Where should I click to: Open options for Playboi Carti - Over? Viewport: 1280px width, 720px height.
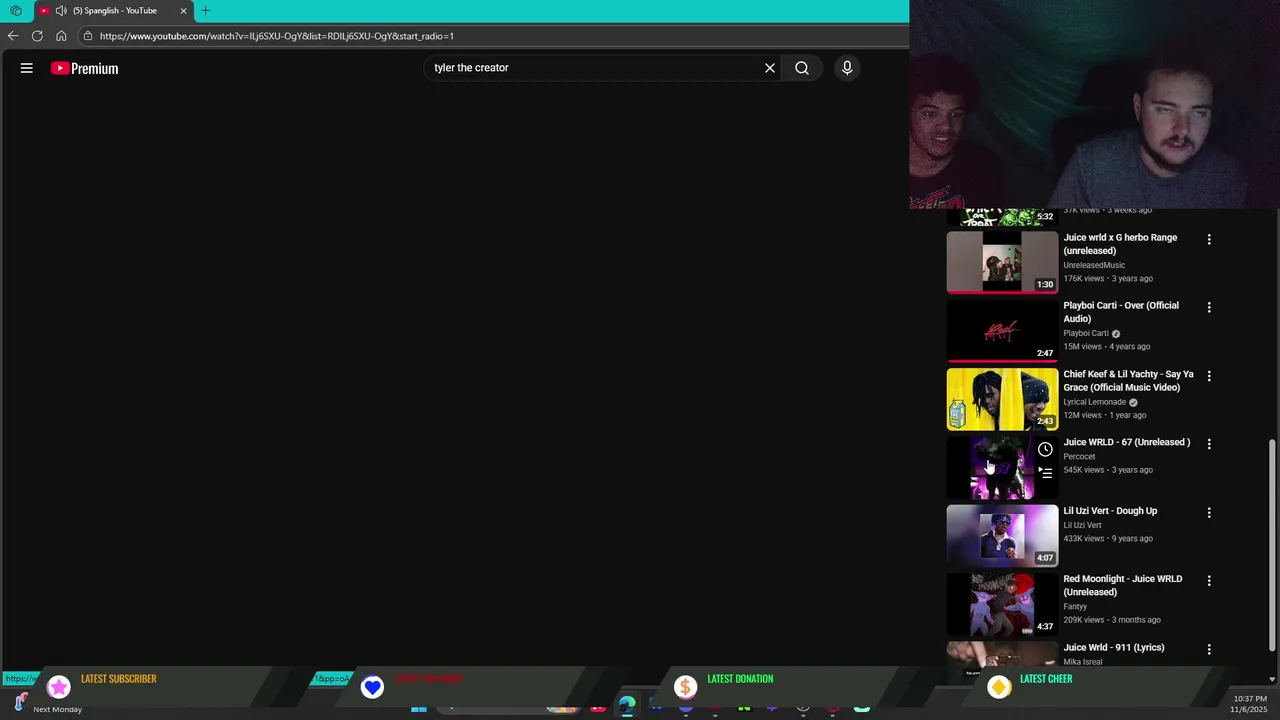[x=1209, y=307]
